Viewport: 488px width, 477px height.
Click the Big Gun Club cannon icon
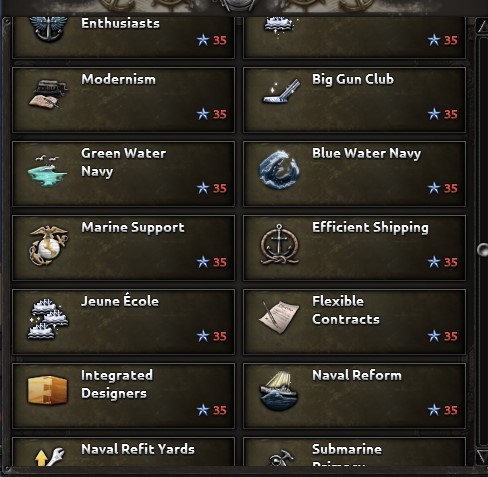pos(281,91)
